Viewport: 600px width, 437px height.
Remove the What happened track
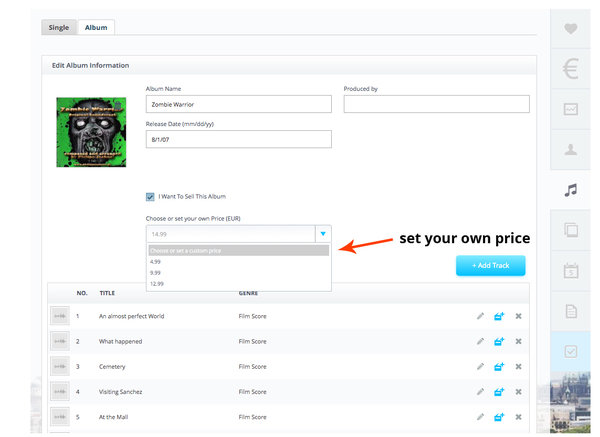point(518,341)
